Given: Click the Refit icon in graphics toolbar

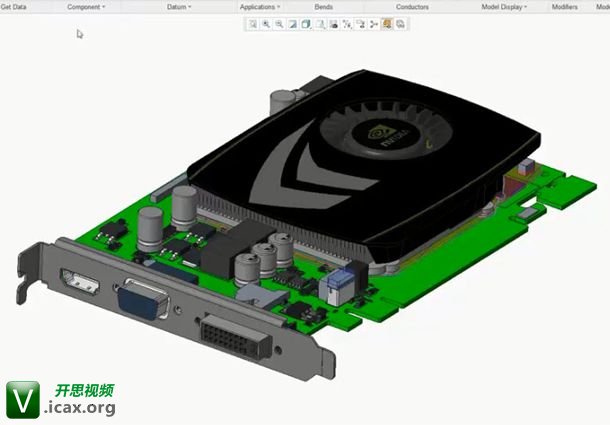Looking at the screenshot, I should tap(253, 24).
